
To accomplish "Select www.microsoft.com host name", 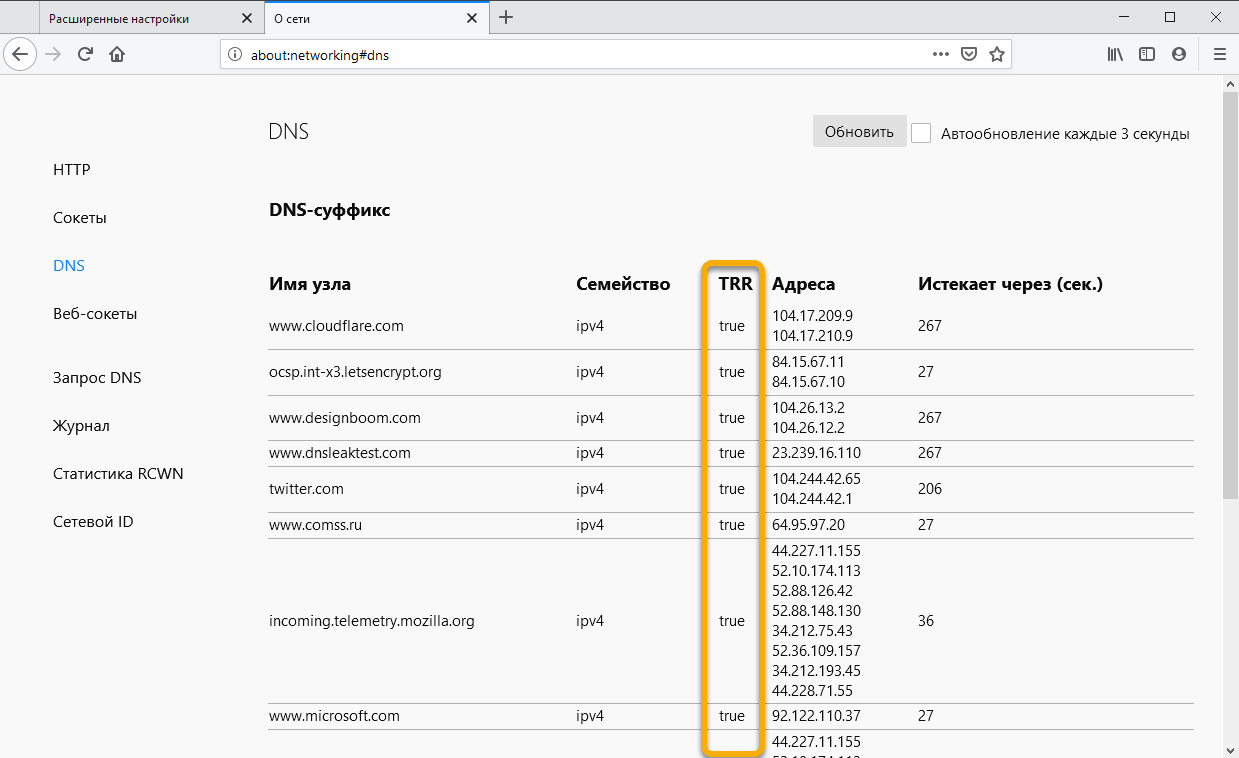I will (x=334, y=716).
